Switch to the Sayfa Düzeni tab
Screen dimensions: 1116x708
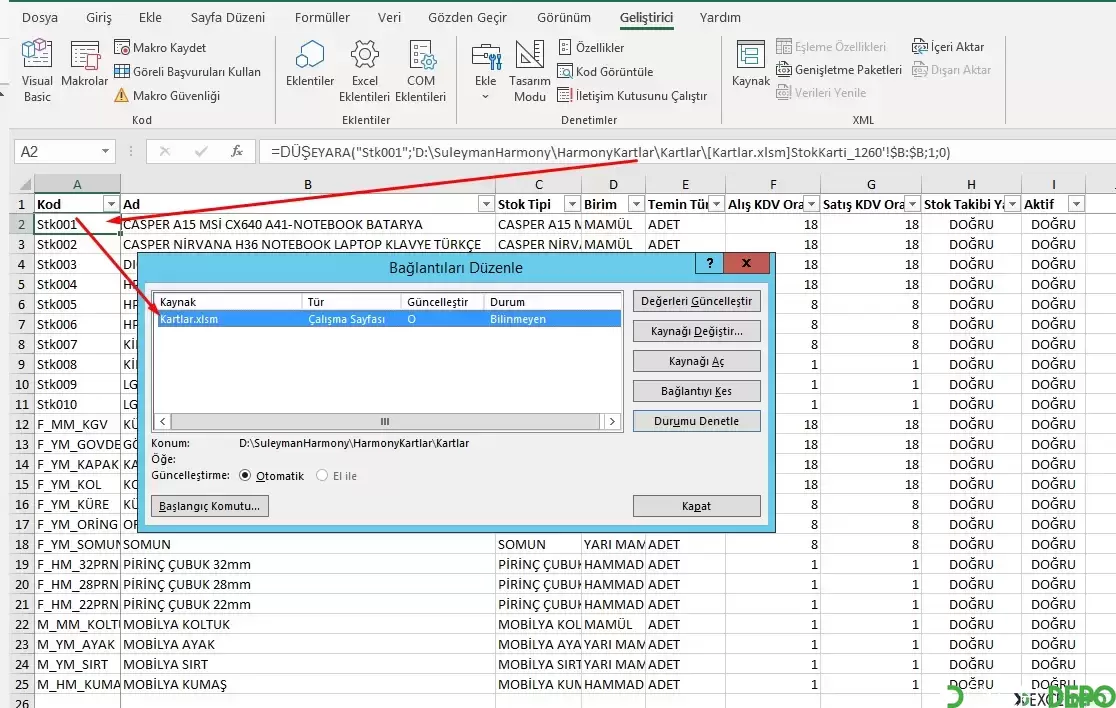pos(227,17)
